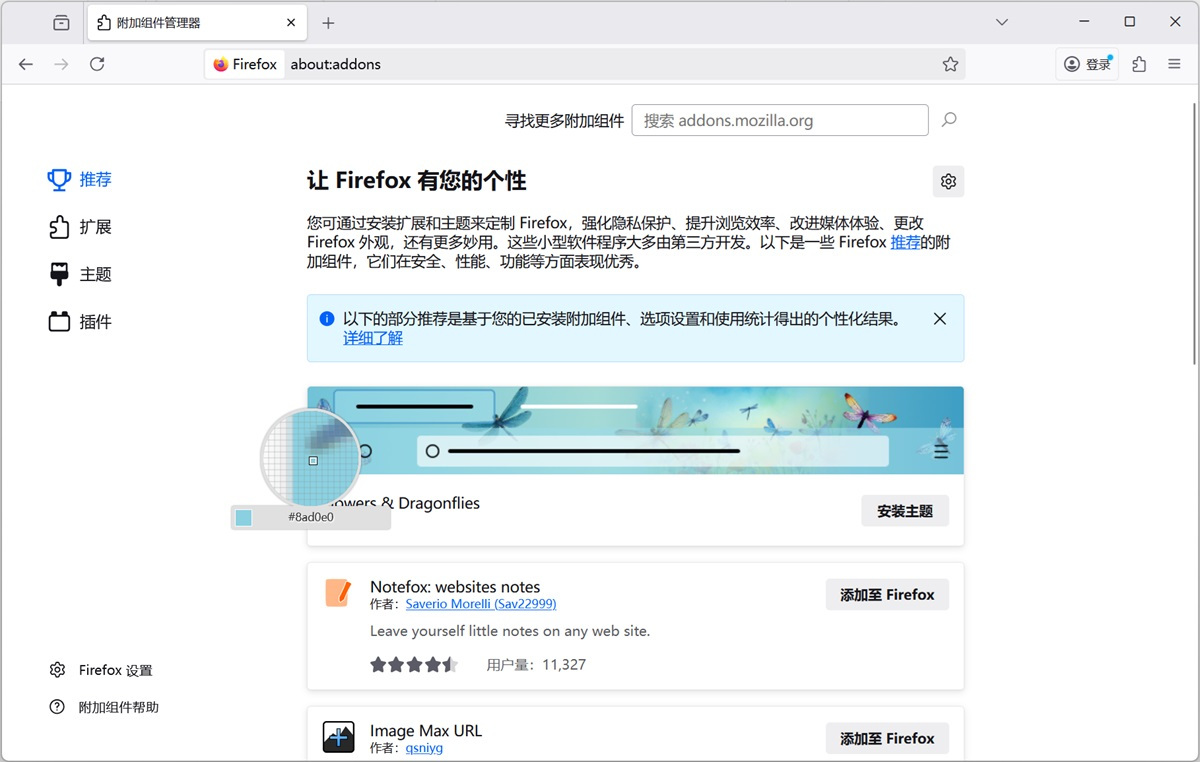1200x762 pixels.
Task: Install the Flowers & Dragonflies theme
Action: [x=904, y=510]
